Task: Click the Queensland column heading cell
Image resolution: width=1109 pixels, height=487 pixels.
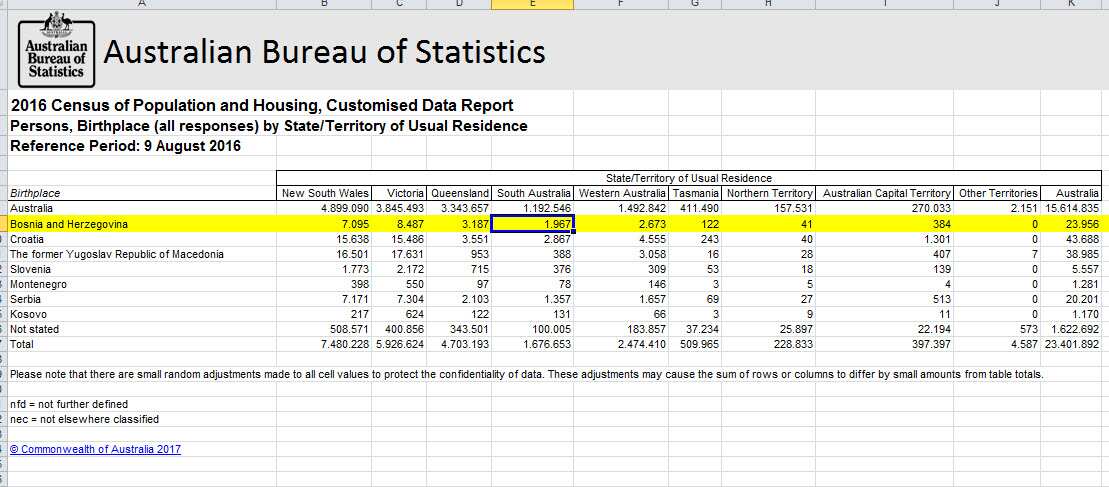Action: point(460,192)
